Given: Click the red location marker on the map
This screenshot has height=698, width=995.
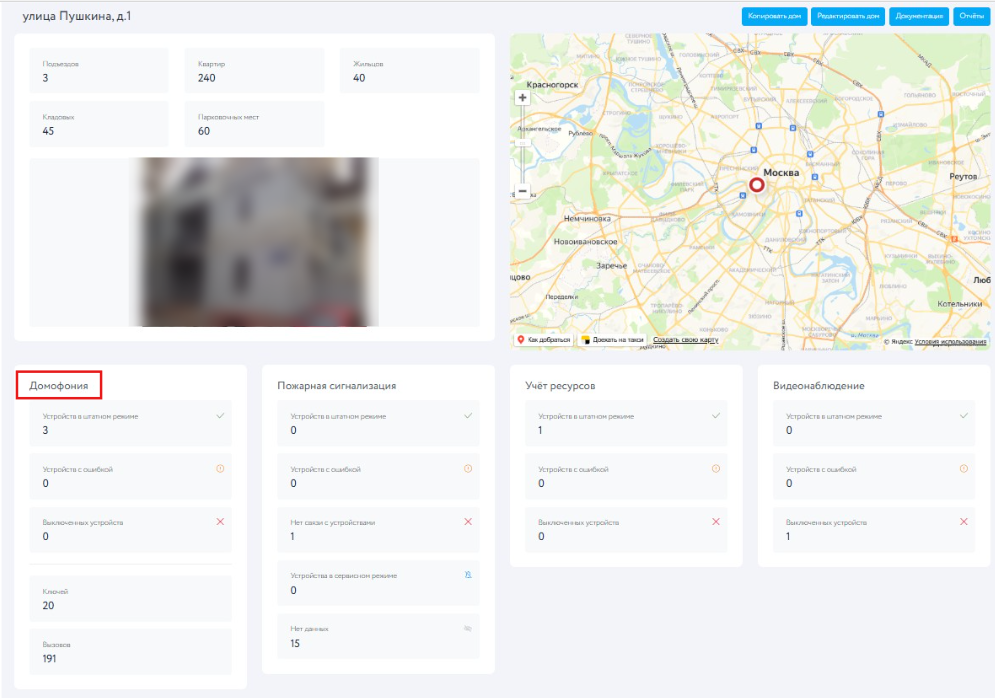Looking at the screenshot, I should coord(757,185).
